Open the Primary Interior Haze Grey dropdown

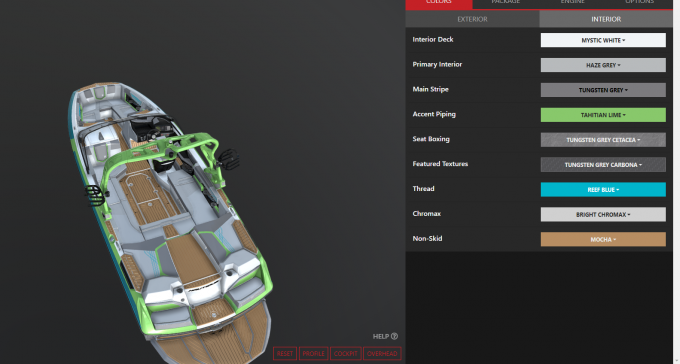(x=603, y=65)
